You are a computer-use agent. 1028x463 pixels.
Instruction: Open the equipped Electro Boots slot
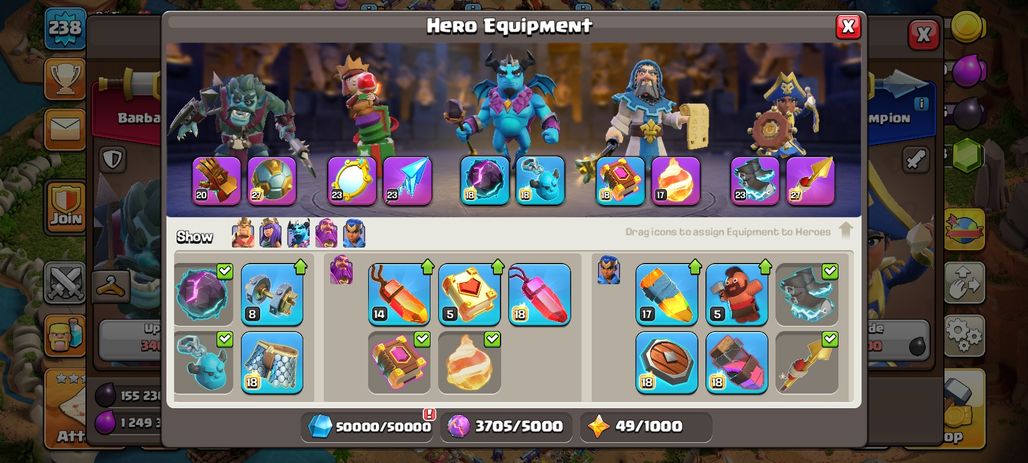[755, 181]
